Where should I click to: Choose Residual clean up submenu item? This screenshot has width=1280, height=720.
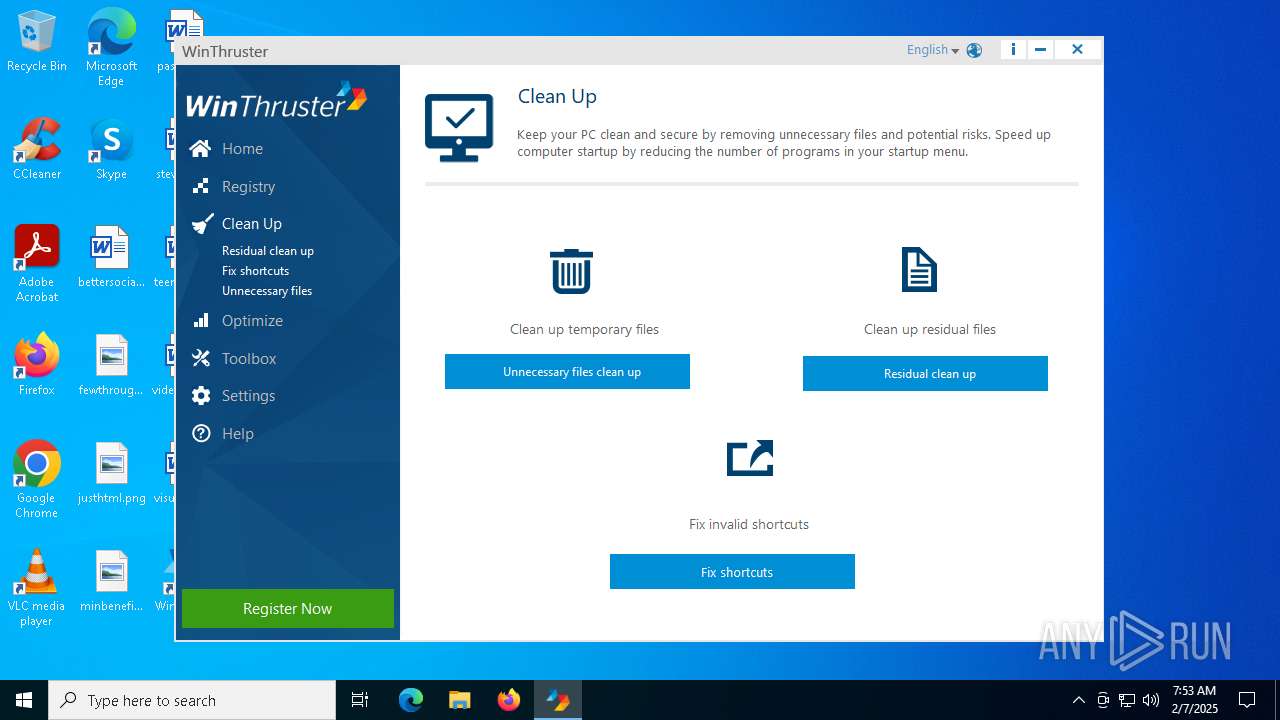268,251
